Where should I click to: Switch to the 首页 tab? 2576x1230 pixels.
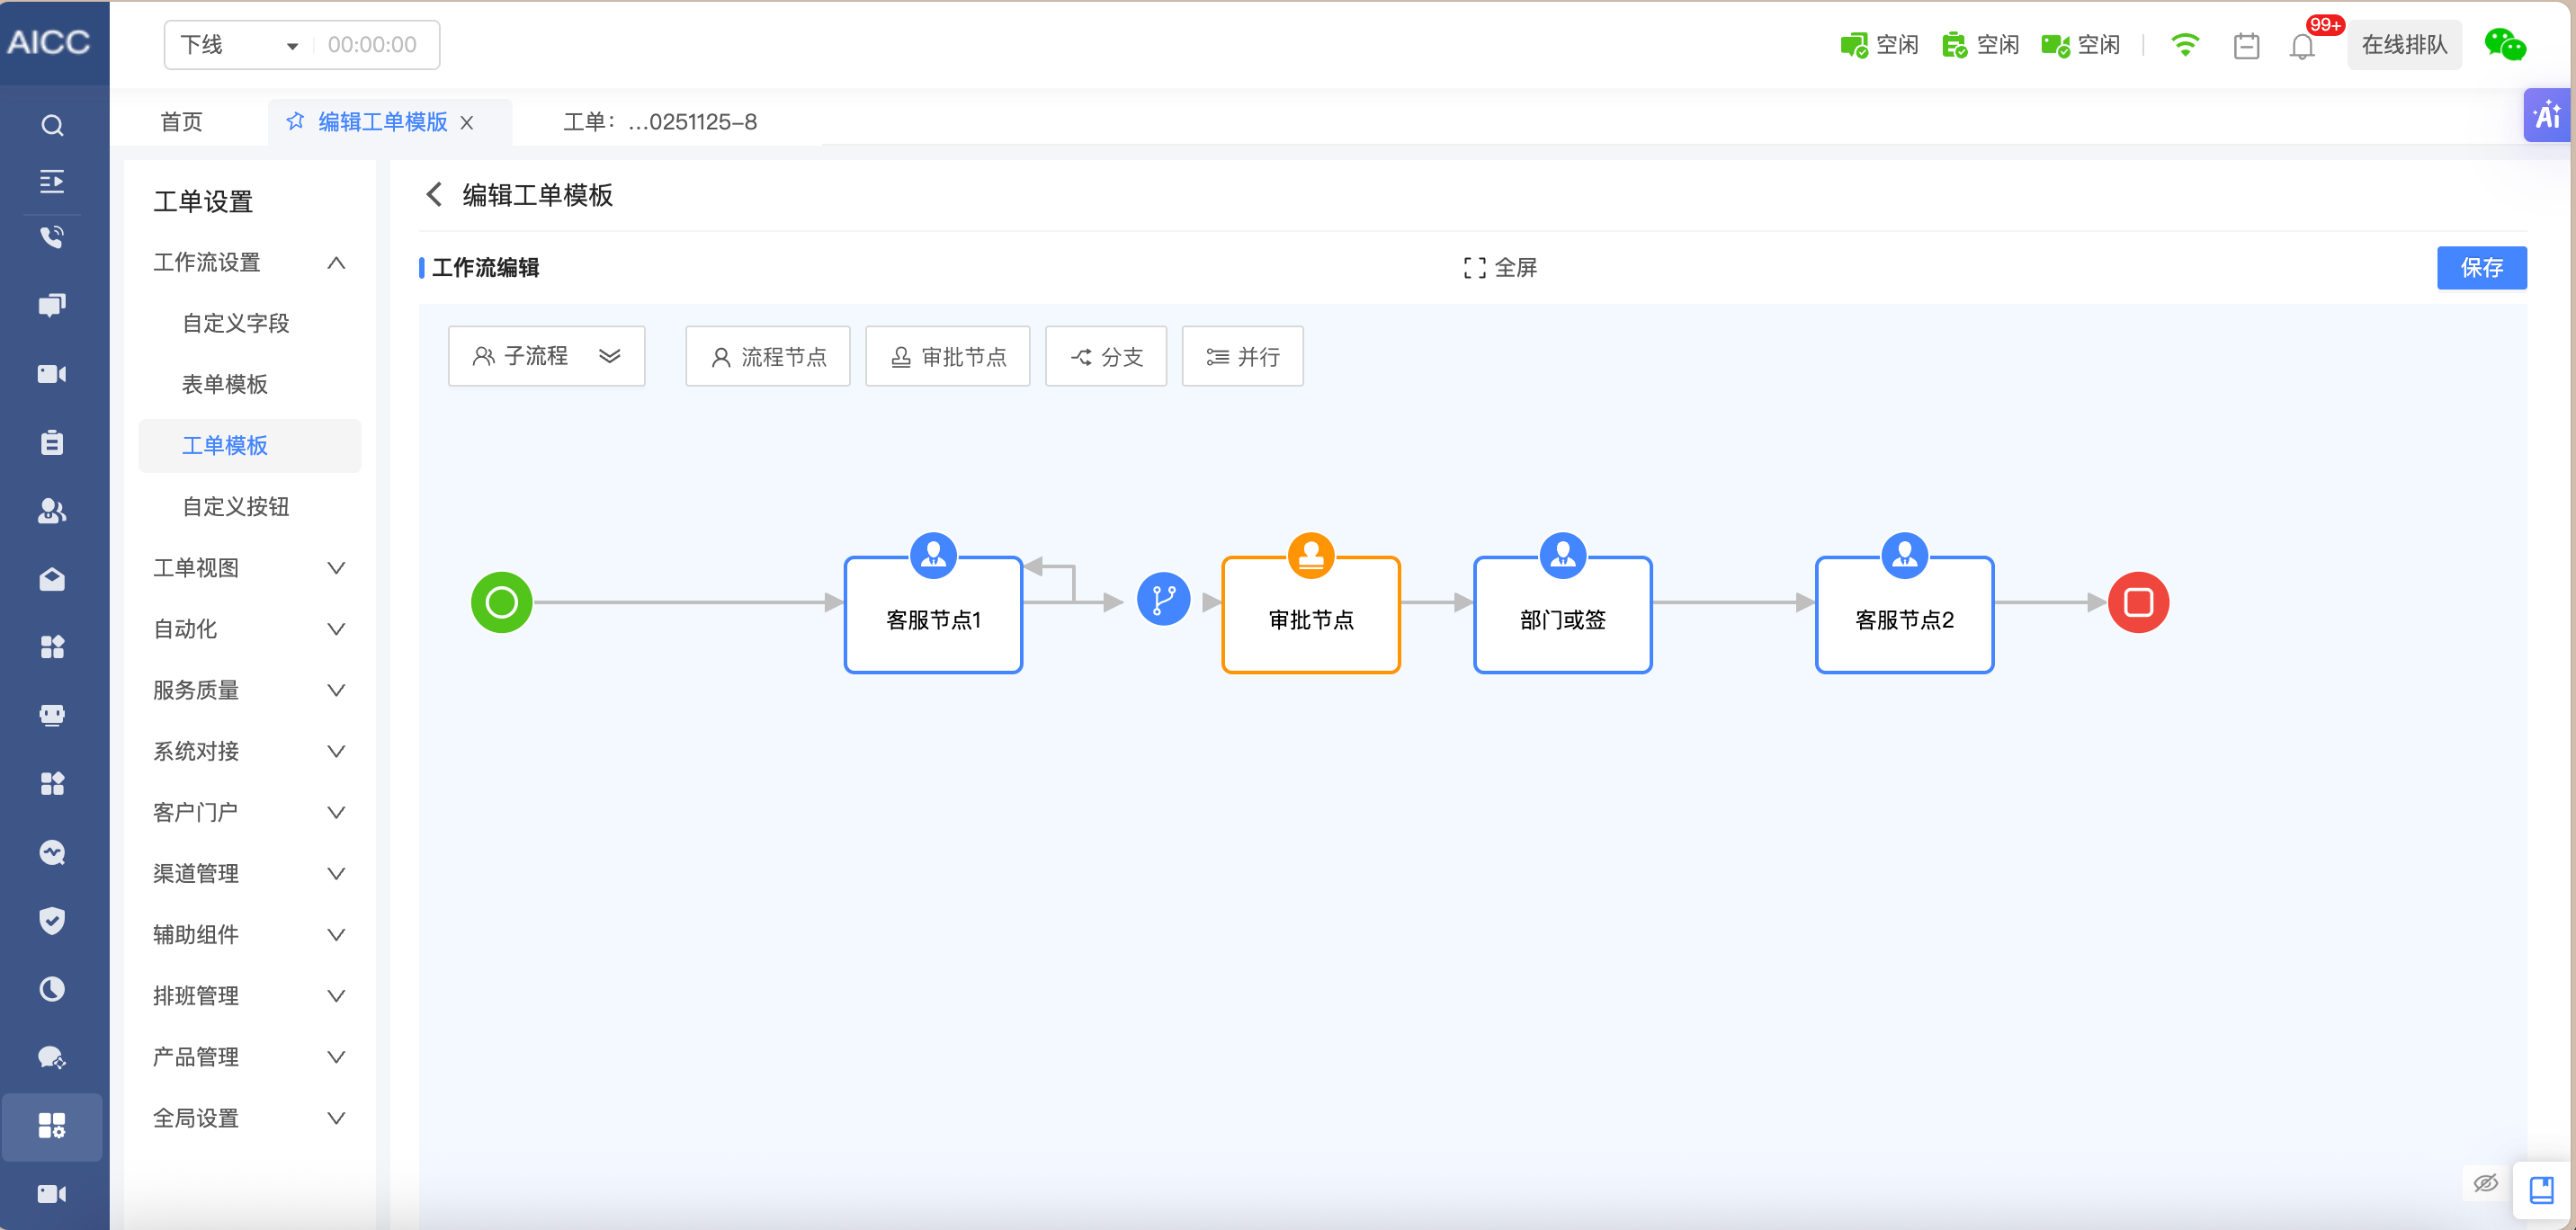(x=181, y=122)
